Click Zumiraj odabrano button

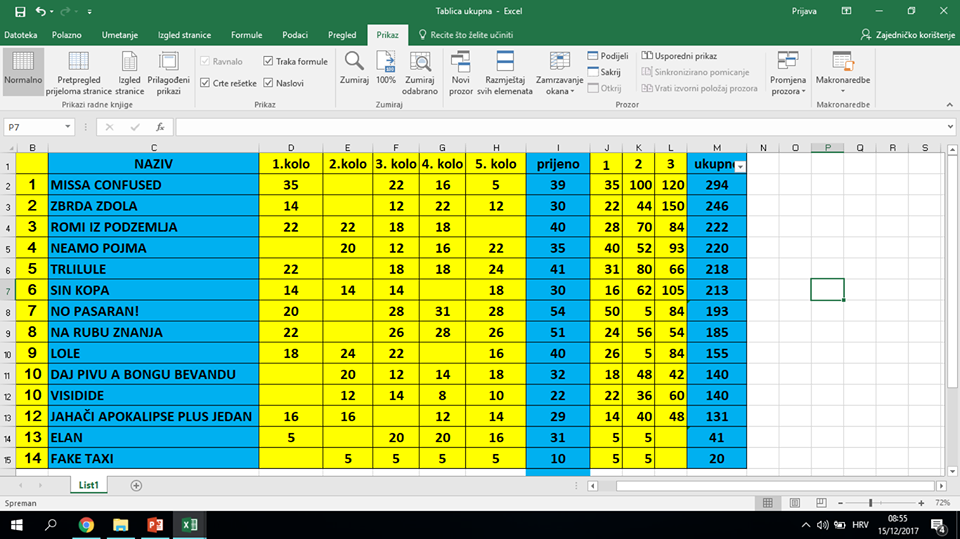coord(420,70)
